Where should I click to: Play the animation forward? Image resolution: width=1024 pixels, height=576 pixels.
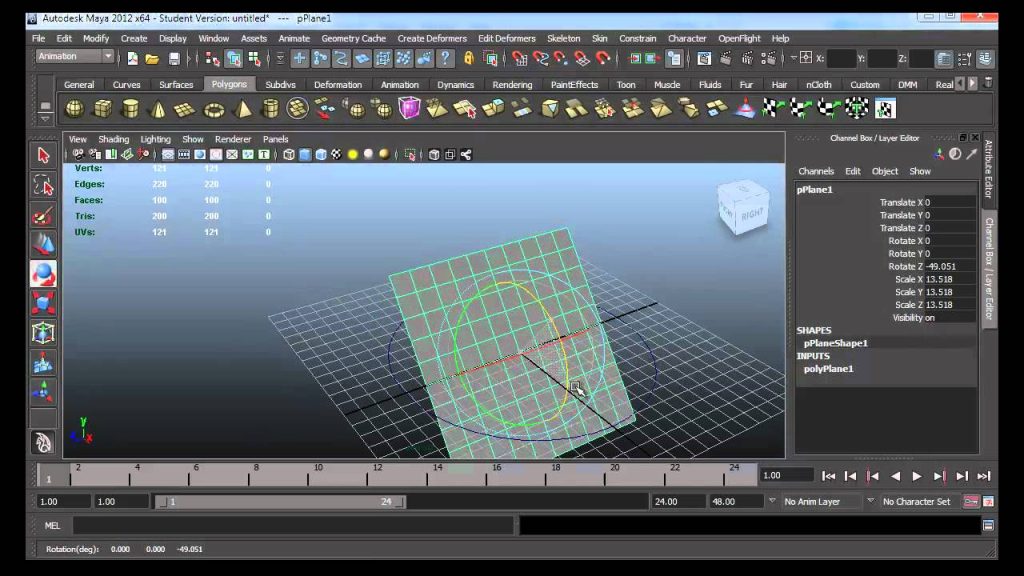tap(917, 476)
